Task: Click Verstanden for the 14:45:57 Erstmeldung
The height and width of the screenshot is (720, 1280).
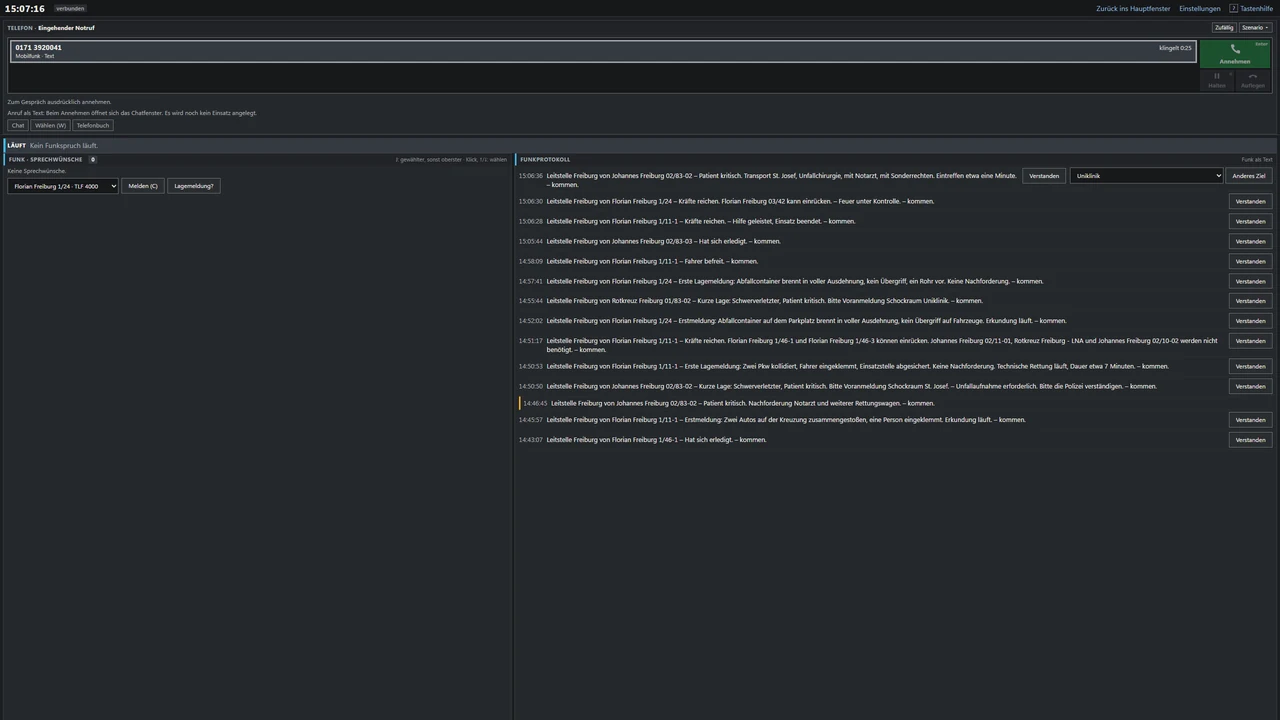Action: 1250,420
